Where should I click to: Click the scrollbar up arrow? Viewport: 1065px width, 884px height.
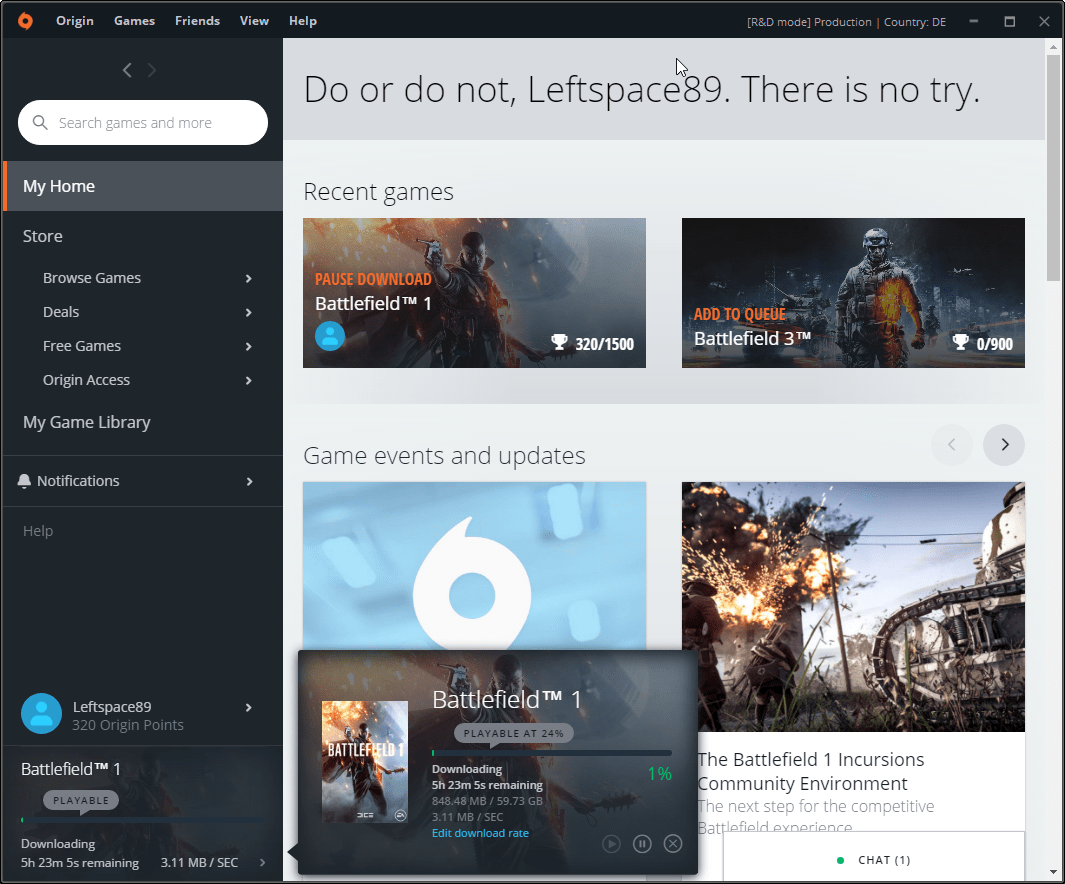coord(1053,47)
